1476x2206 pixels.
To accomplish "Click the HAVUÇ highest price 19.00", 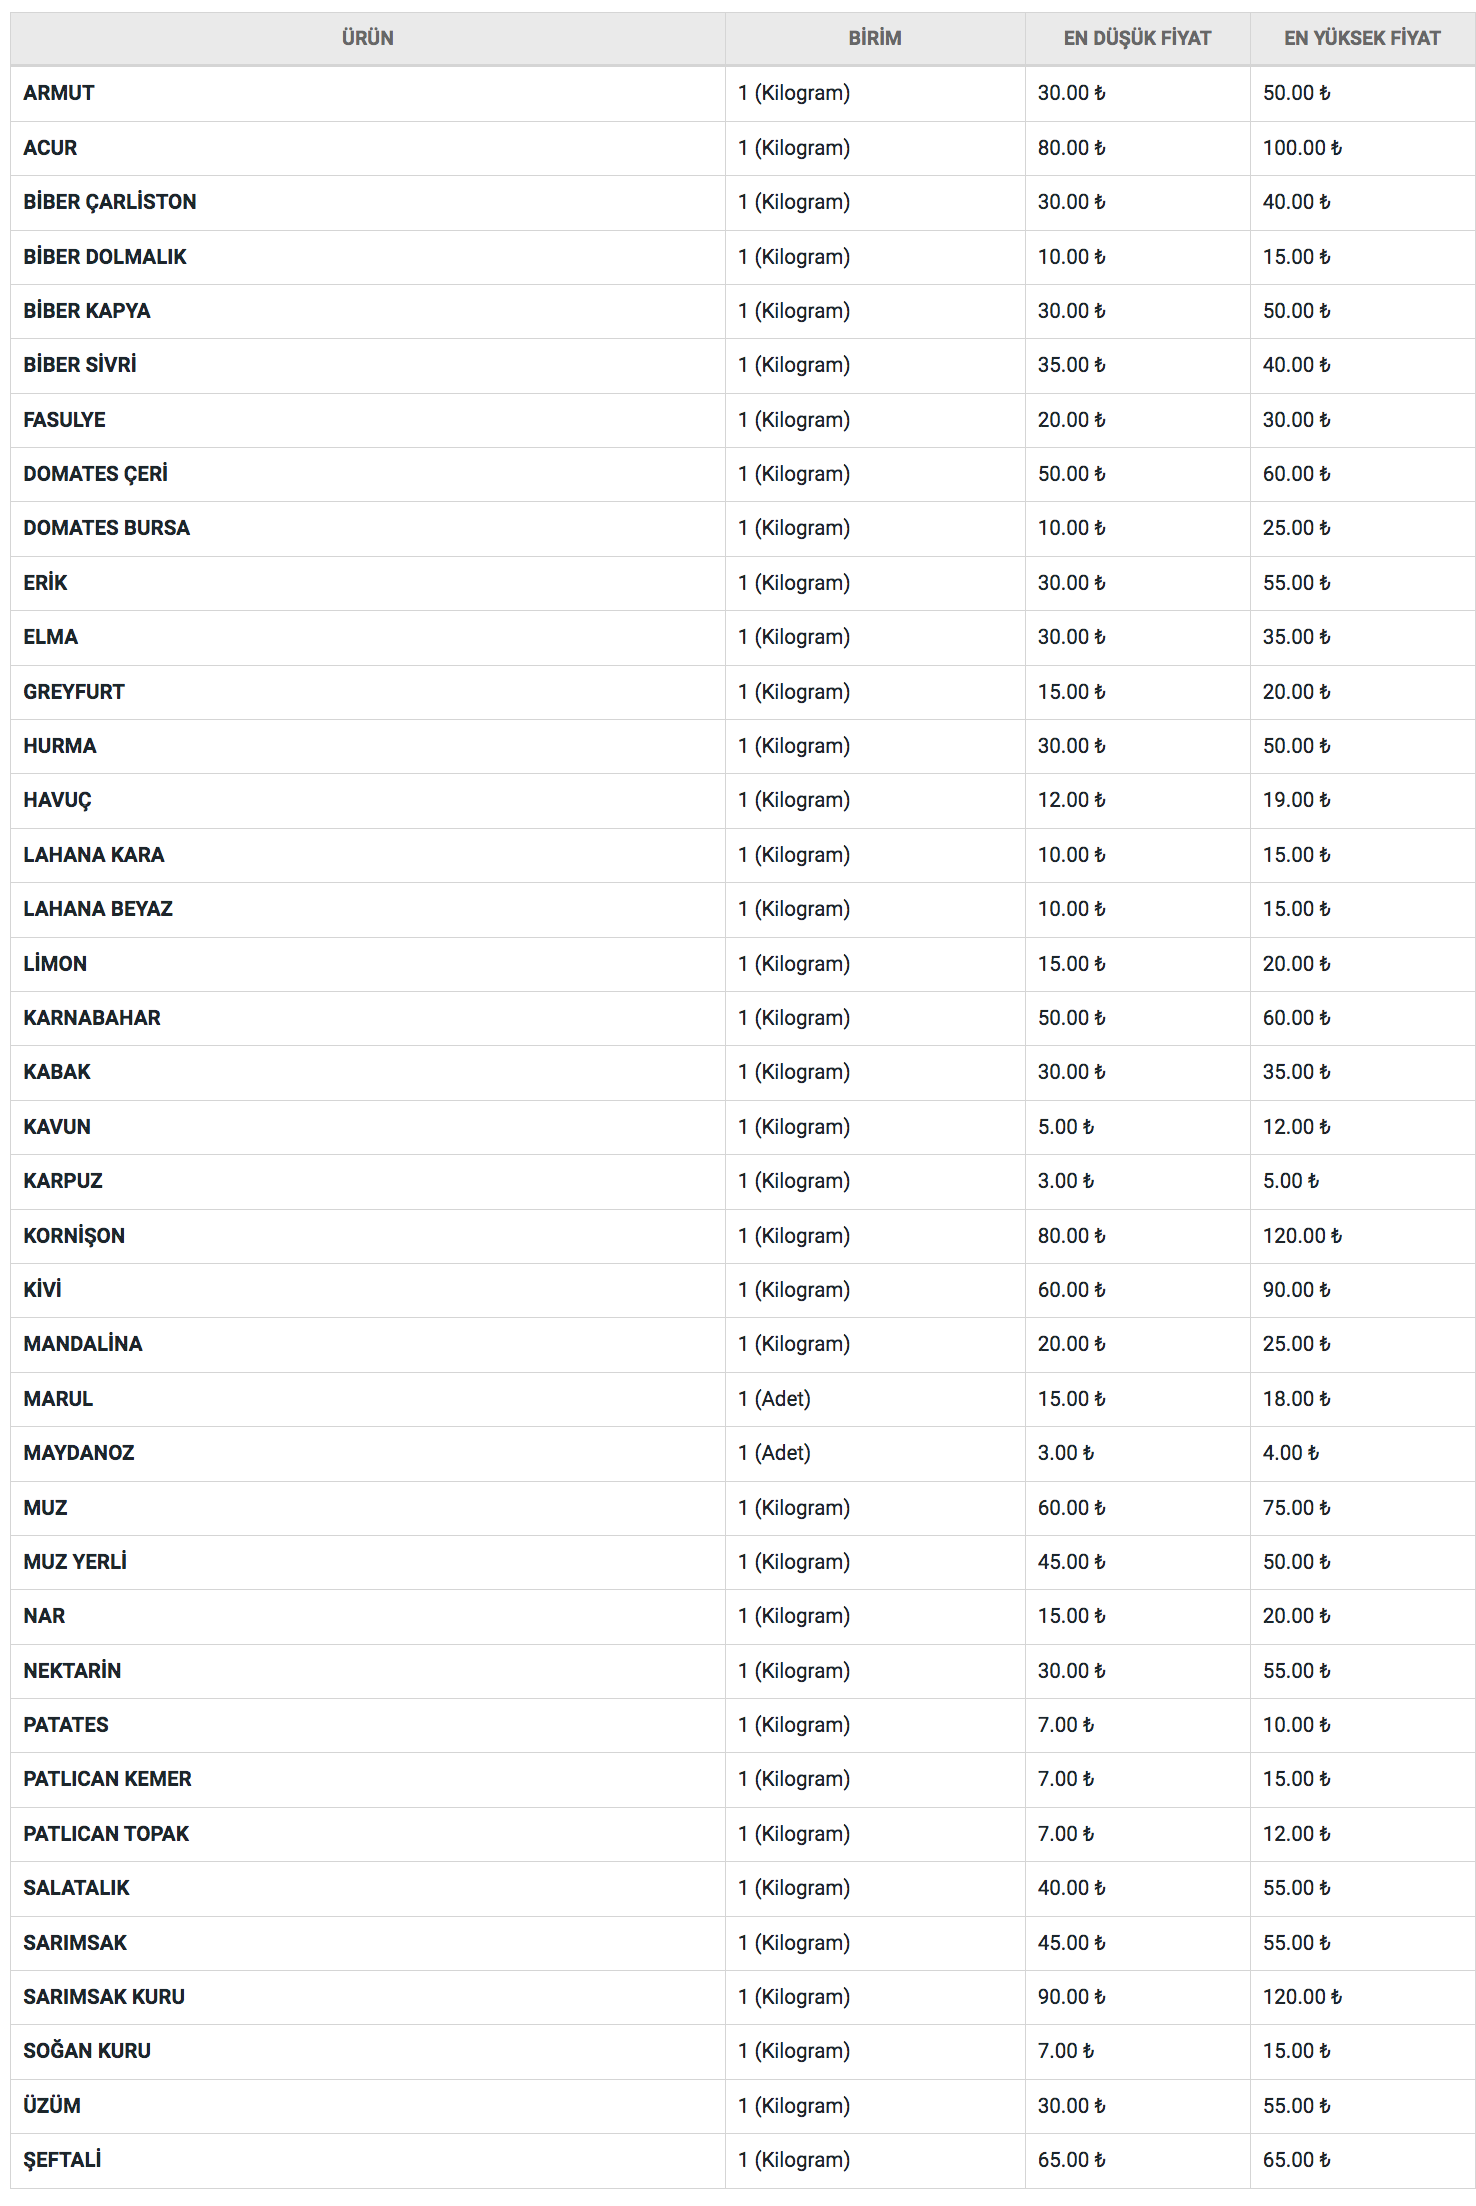I will coord(1295,800).
